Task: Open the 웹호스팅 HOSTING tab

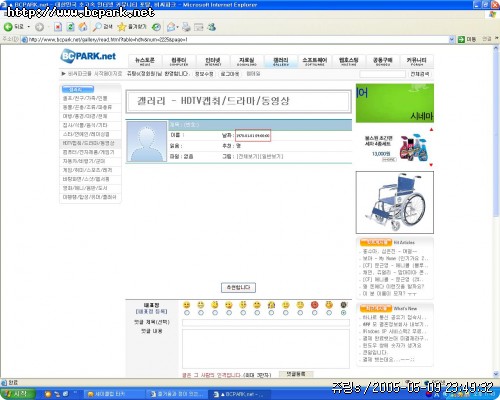Action: click(349, 61)
